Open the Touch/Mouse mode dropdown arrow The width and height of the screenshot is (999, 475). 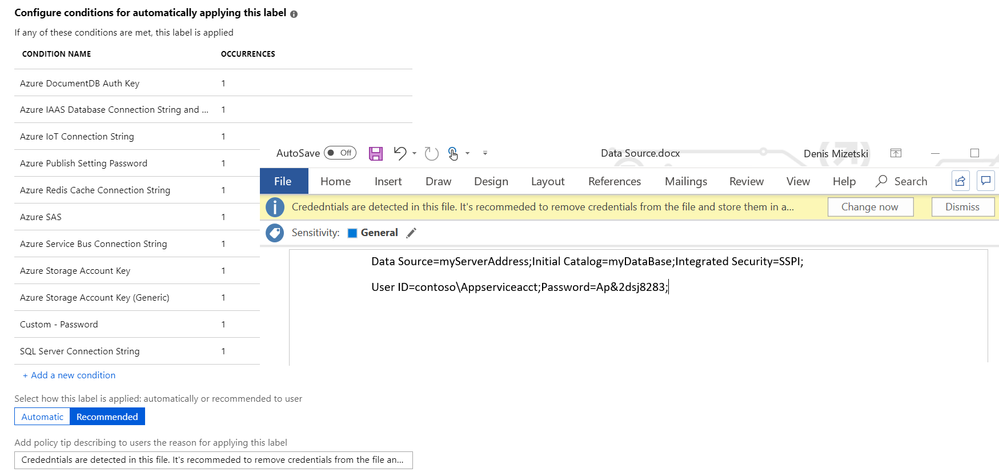467,153
